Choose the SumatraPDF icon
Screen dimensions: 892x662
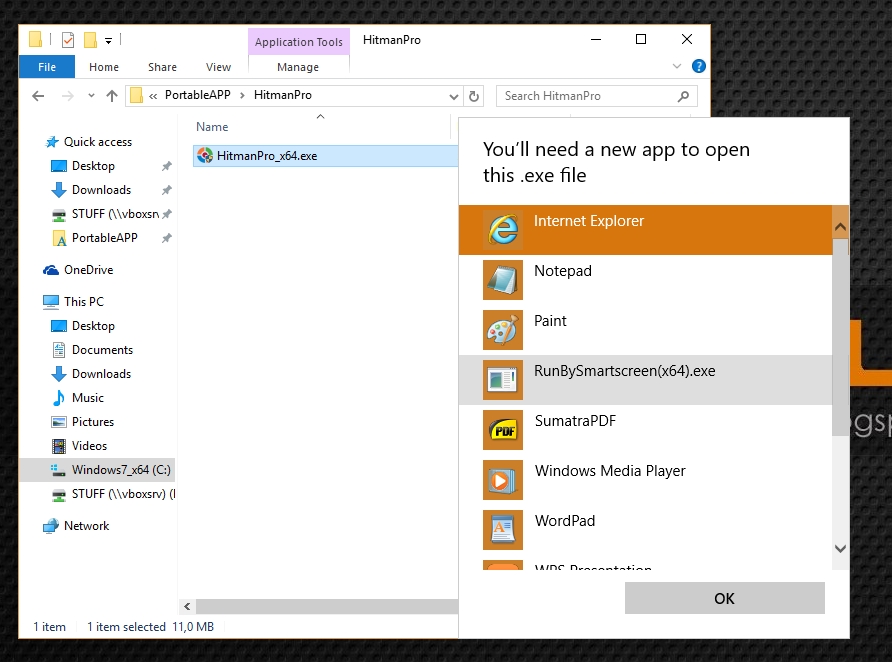tap(503, 430)
